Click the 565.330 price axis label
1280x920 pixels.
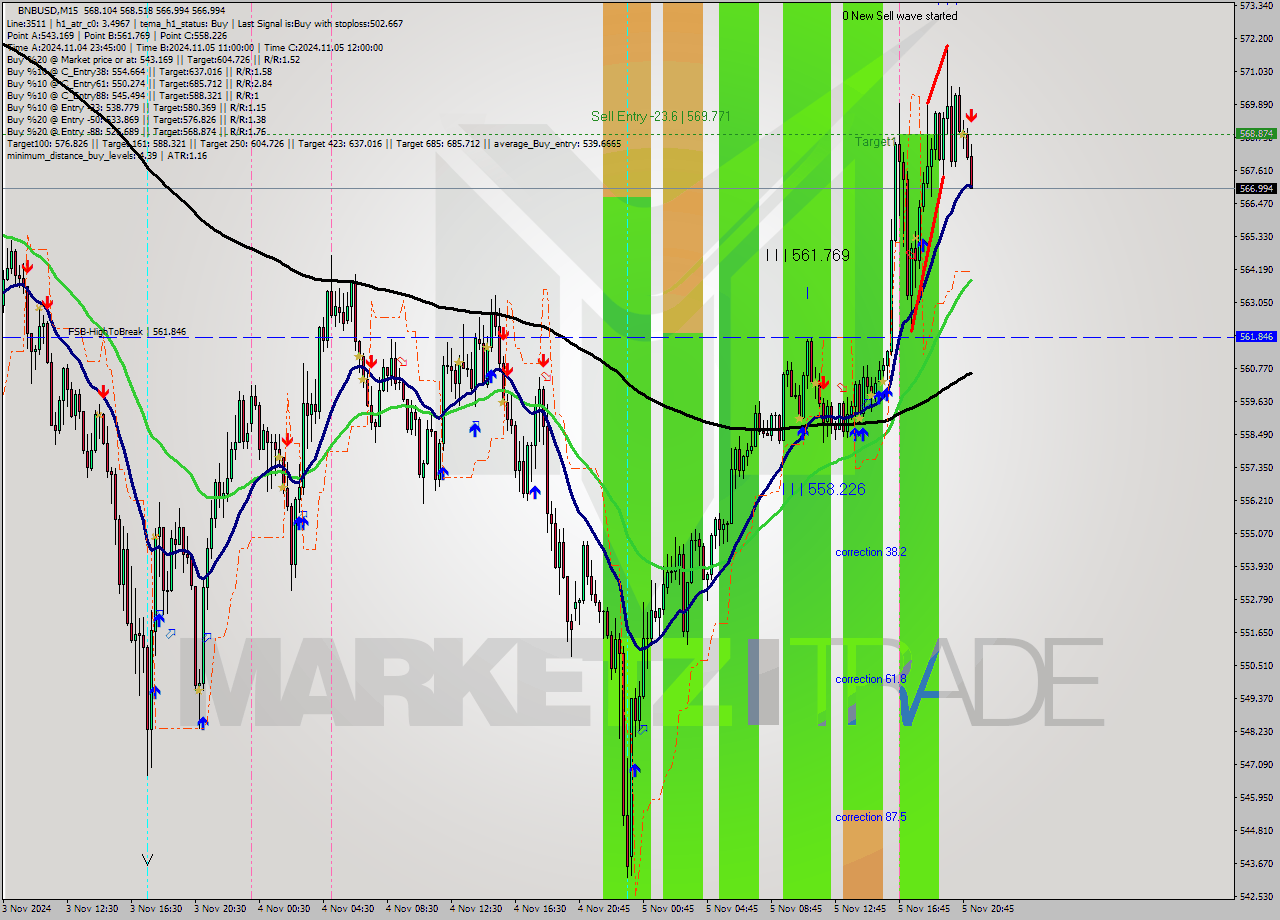(x=1256, y=236)
